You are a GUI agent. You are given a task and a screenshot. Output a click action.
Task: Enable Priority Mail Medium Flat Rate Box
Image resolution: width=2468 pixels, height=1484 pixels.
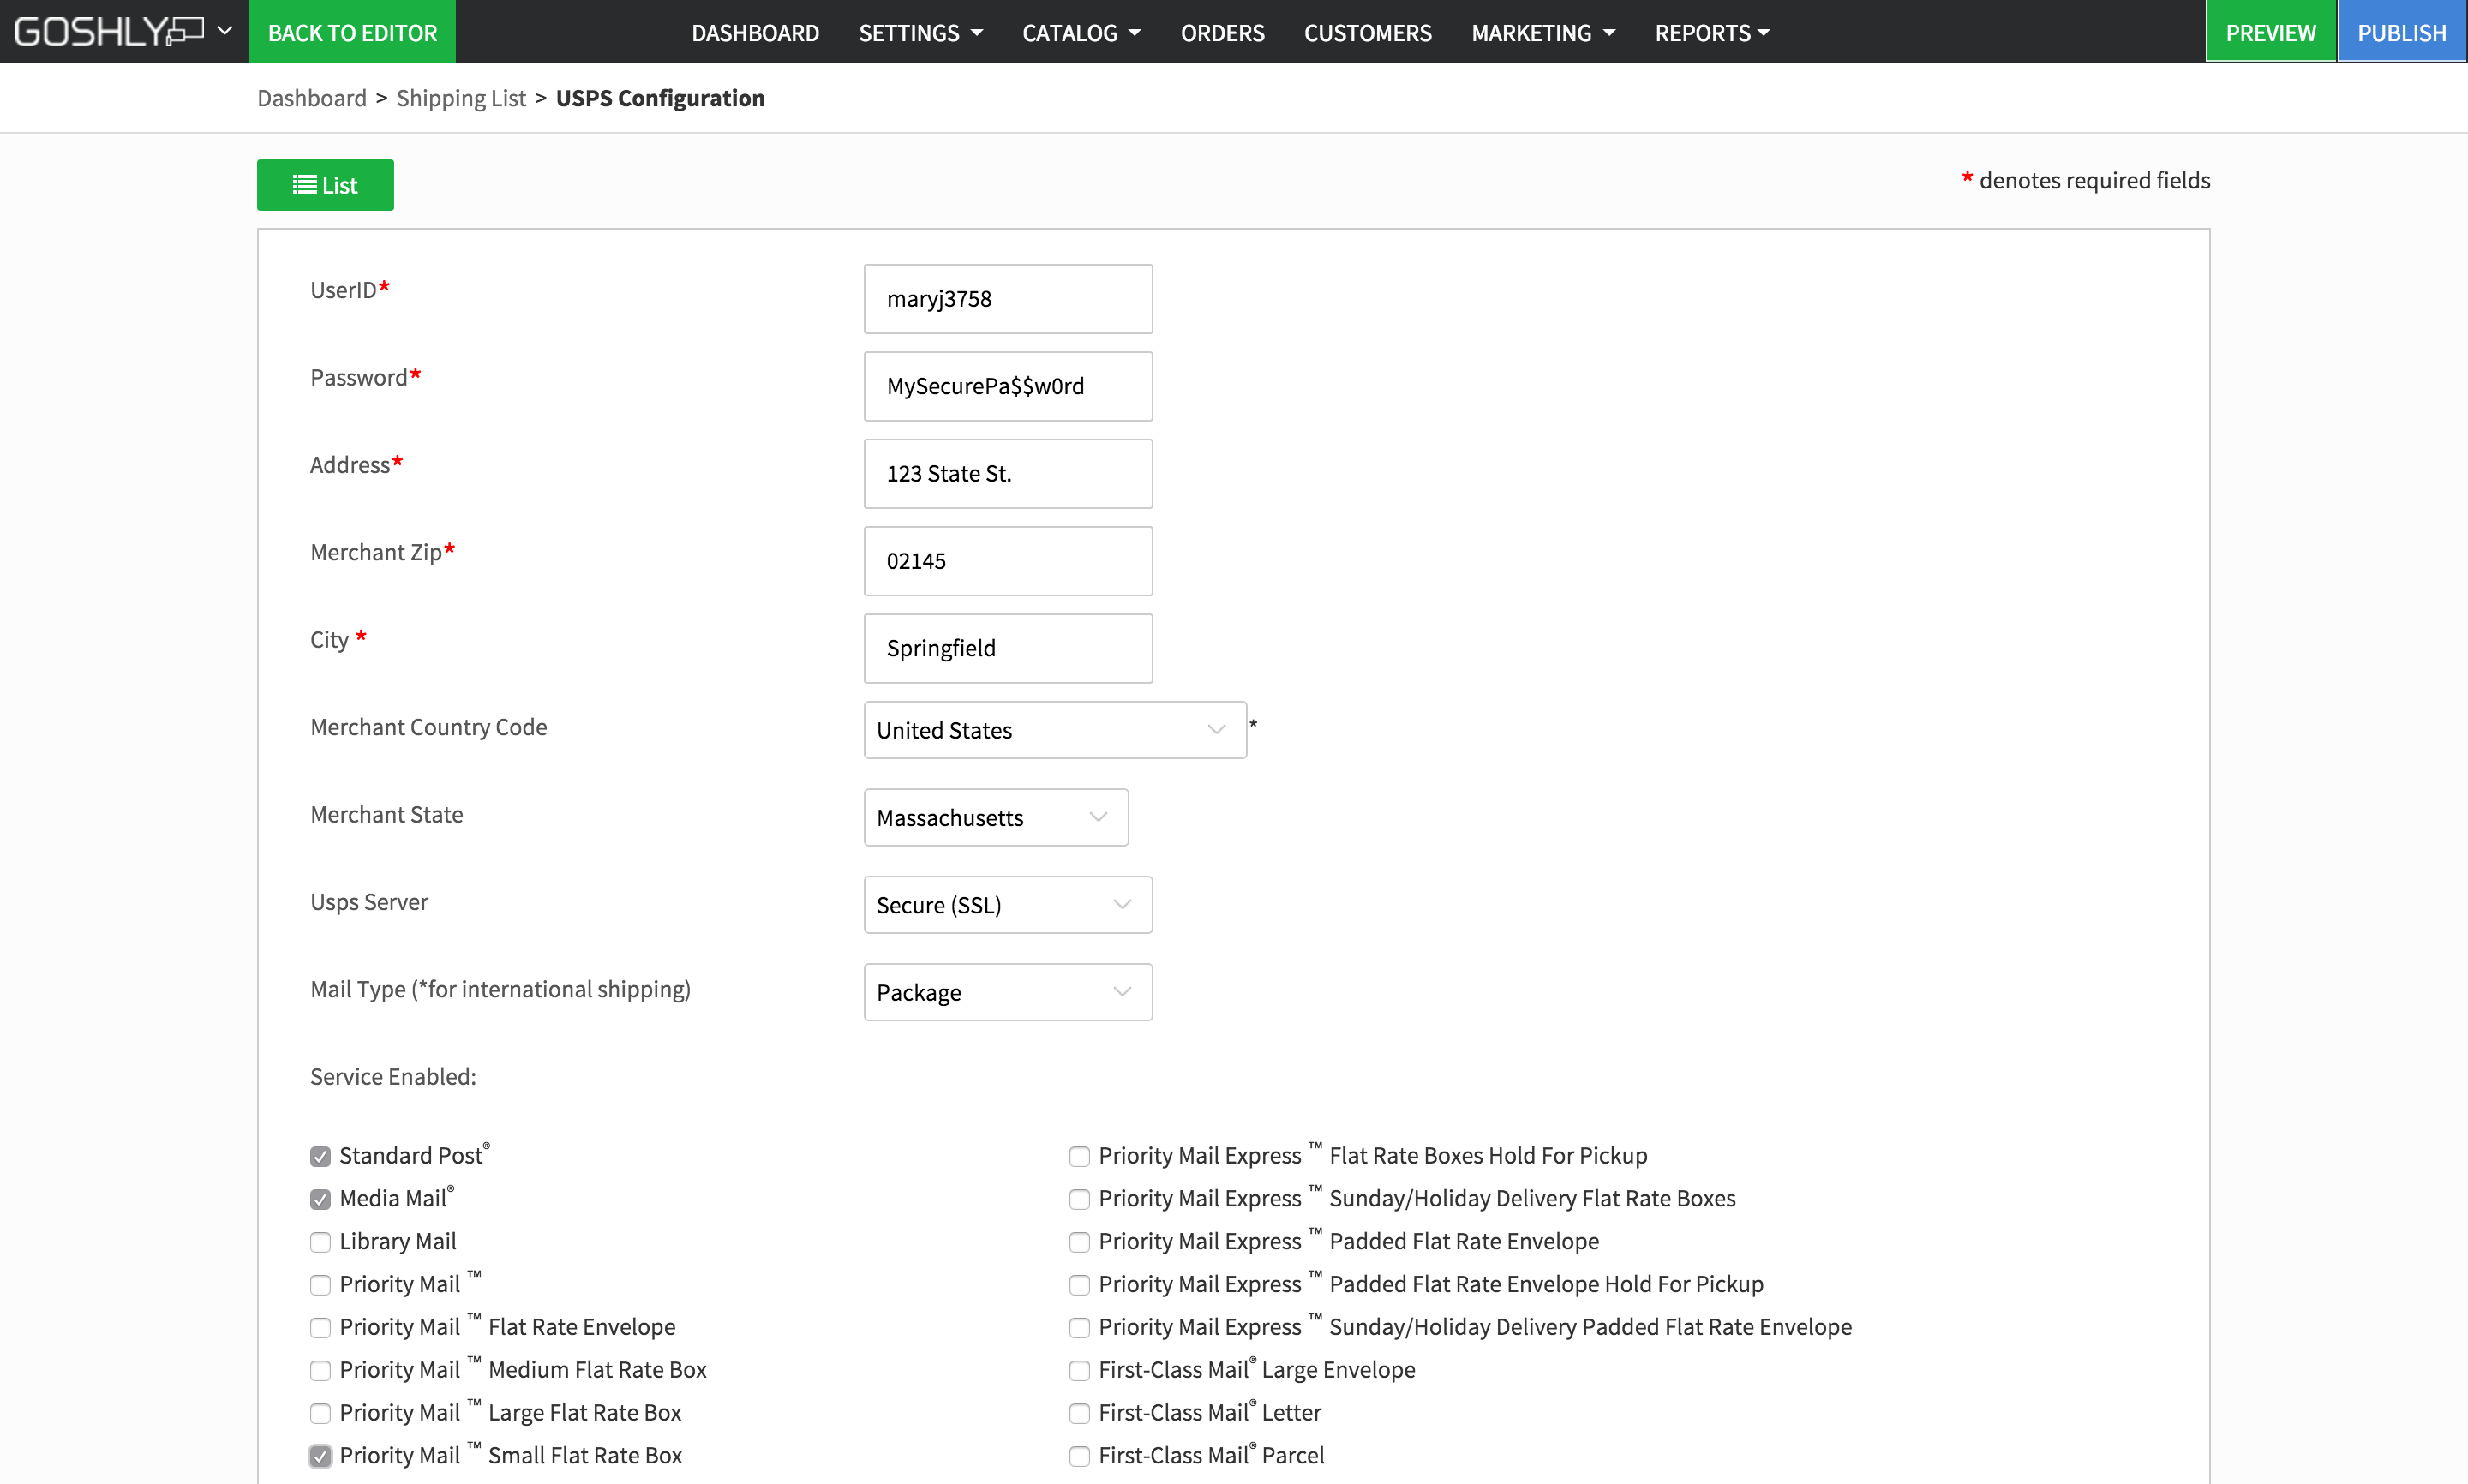click(320, 1371)
